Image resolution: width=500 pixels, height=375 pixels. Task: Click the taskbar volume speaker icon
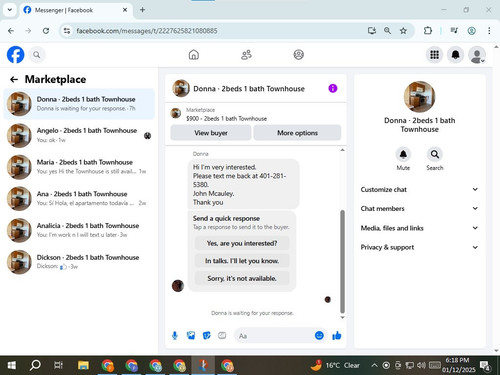pyautogui.click(x=421, y=365)
